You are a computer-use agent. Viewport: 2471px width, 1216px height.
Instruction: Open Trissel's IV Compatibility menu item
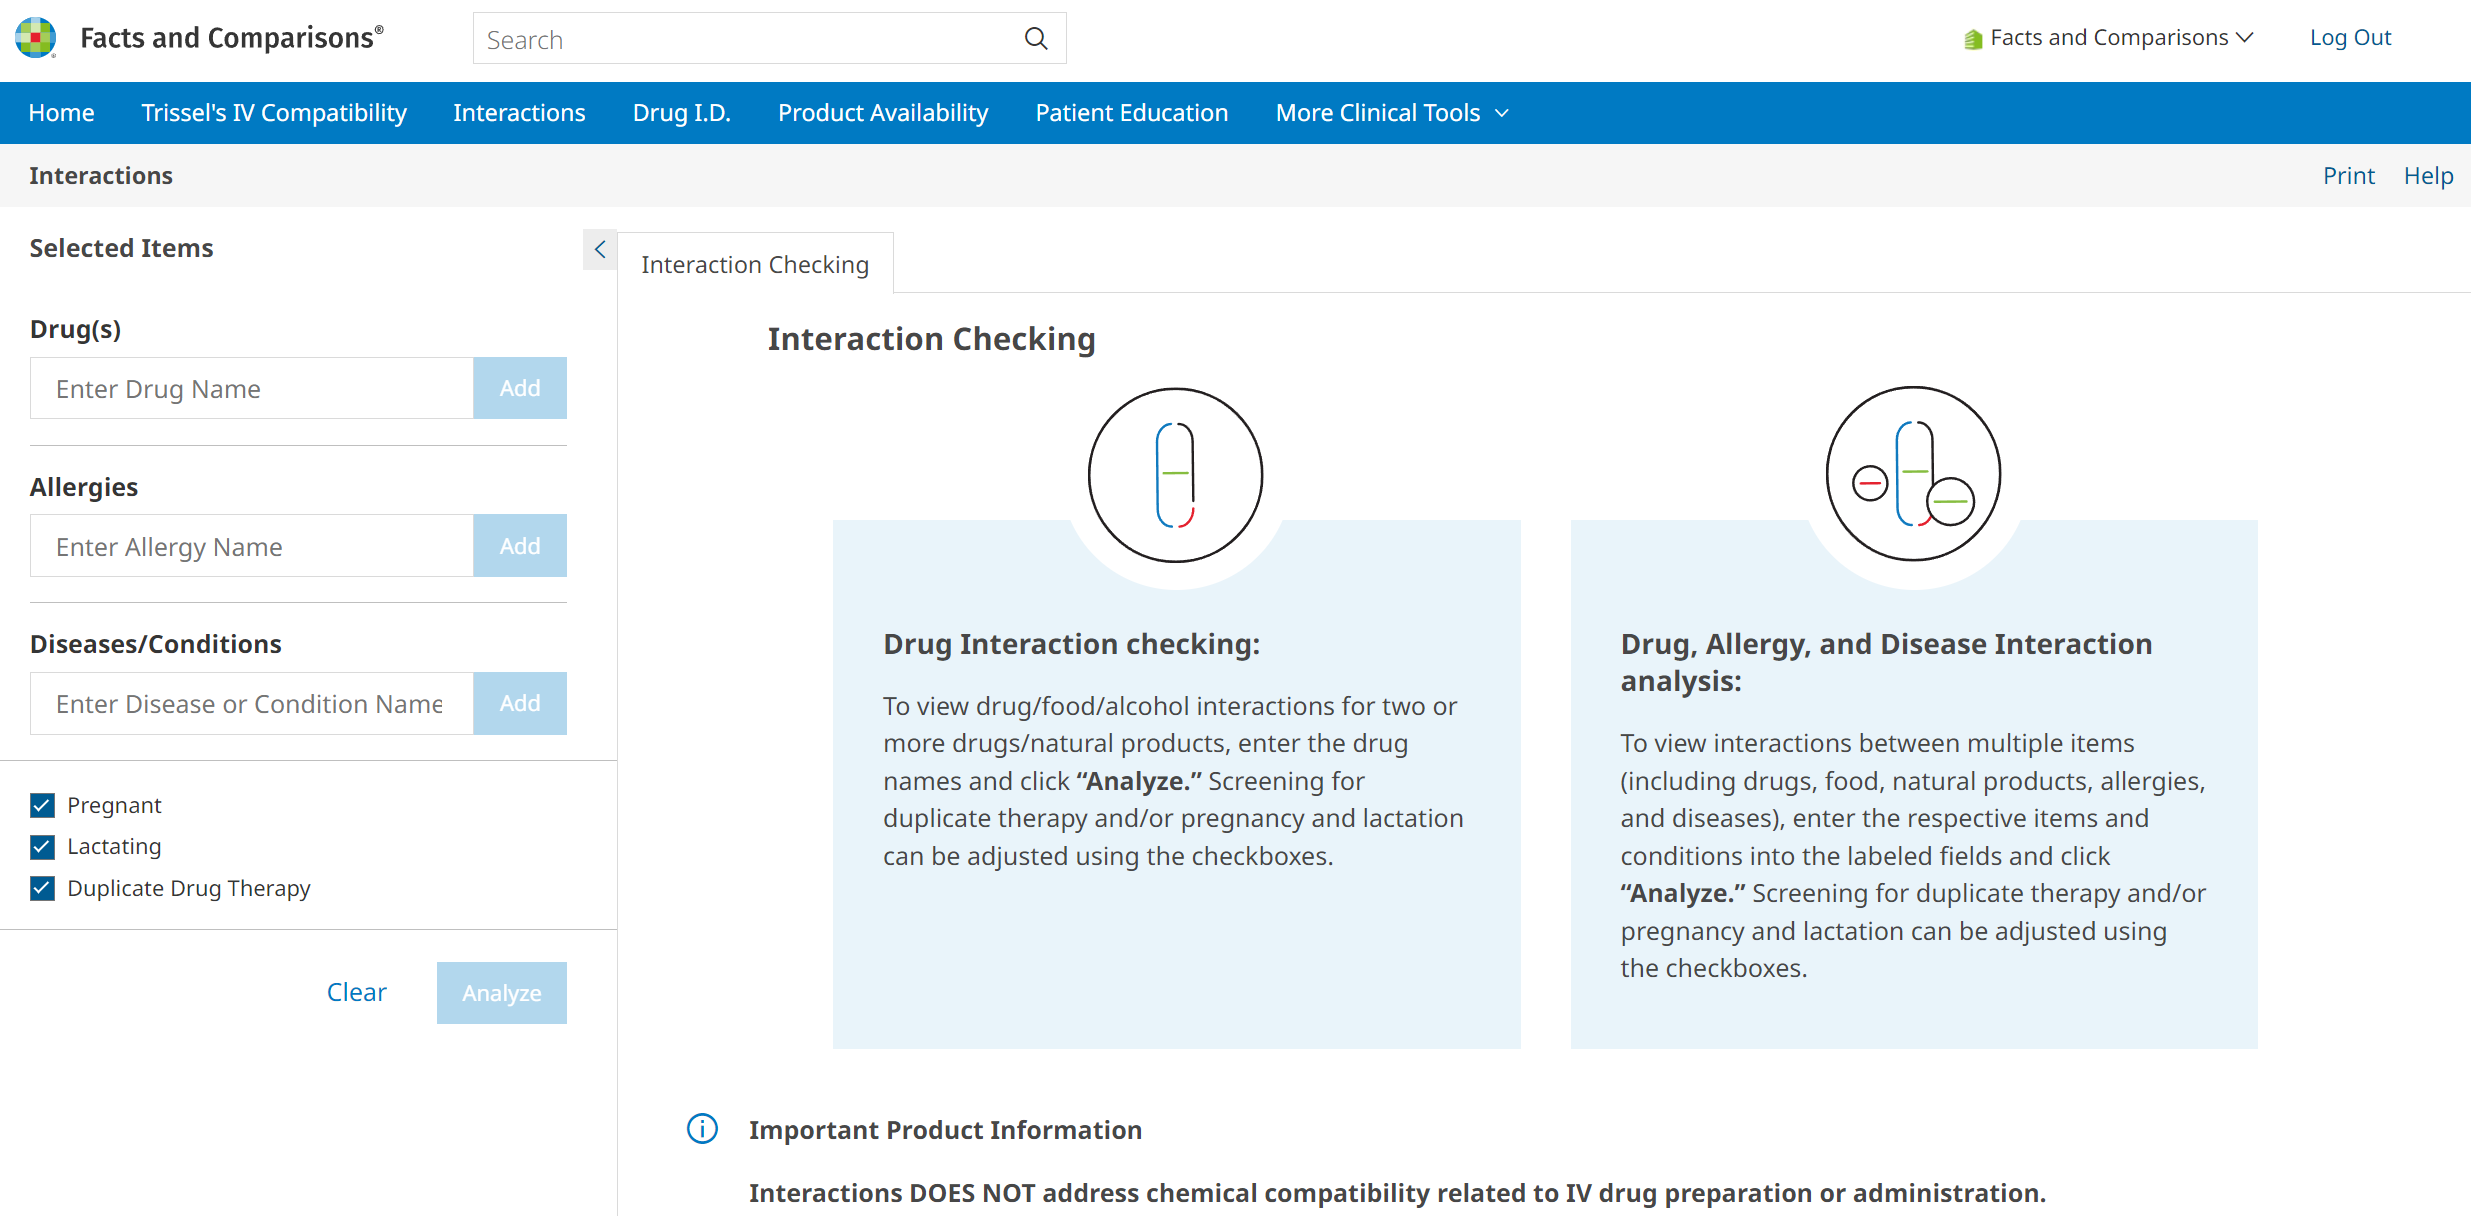[274, 113]
